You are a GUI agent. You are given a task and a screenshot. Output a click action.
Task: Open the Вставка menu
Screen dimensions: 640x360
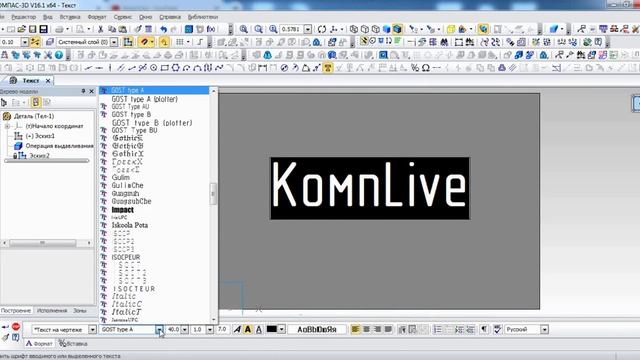coord(70,17)
